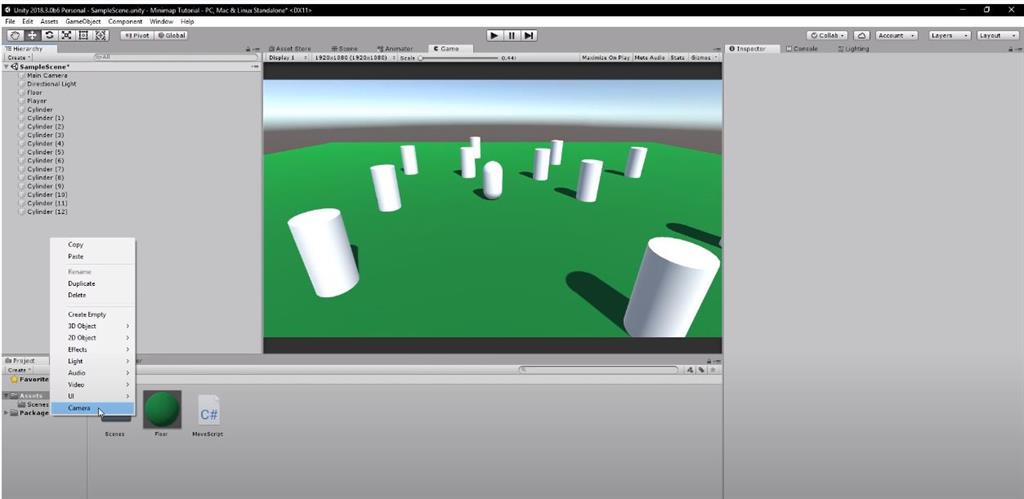The height and width of the screenshot is (499, 1024).
Task: Toggle Stats overlay in Game view
Action: coord(677,57)
